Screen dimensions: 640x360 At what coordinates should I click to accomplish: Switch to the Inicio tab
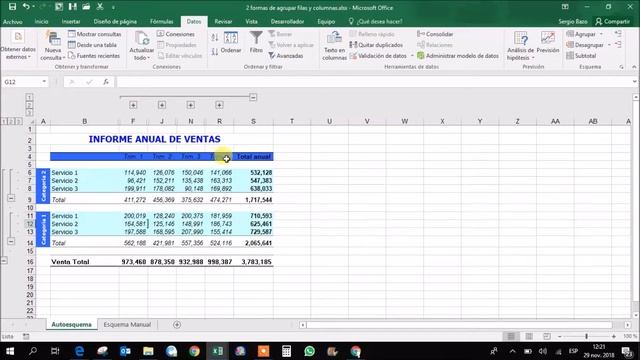(41, 22)
